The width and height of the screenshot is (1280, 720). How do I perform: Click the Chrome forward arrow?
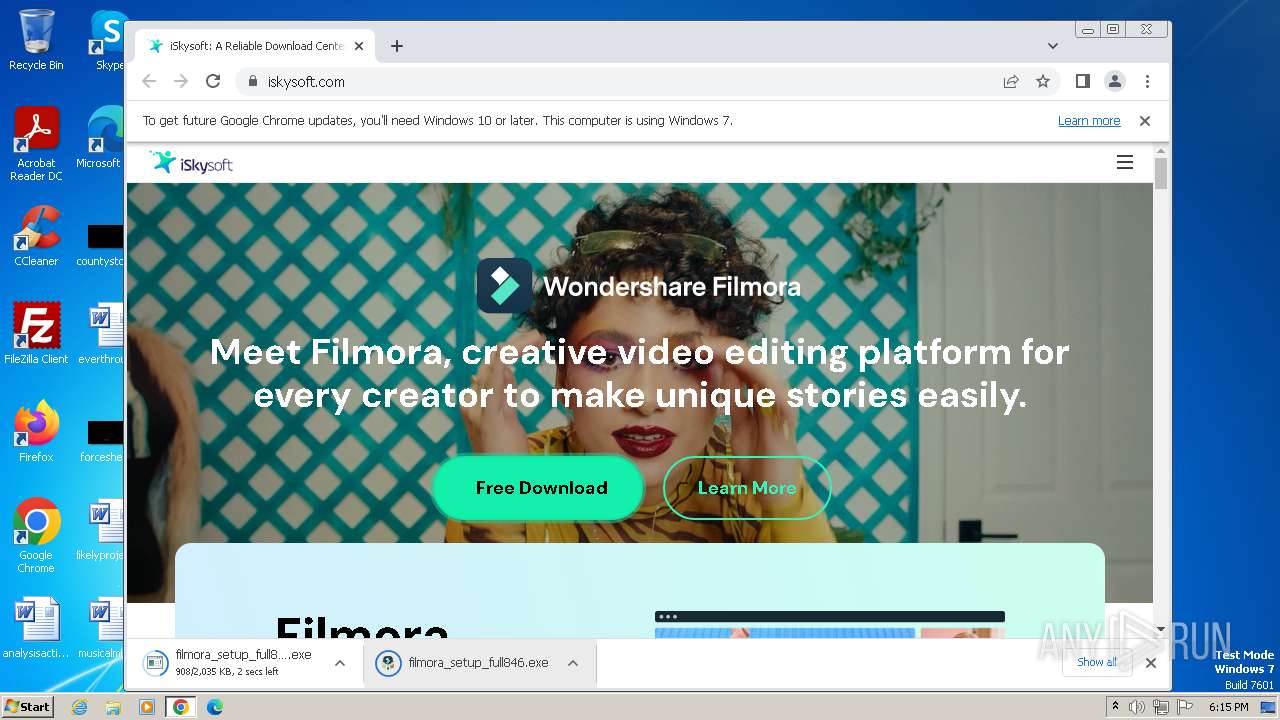click(181, 81)
